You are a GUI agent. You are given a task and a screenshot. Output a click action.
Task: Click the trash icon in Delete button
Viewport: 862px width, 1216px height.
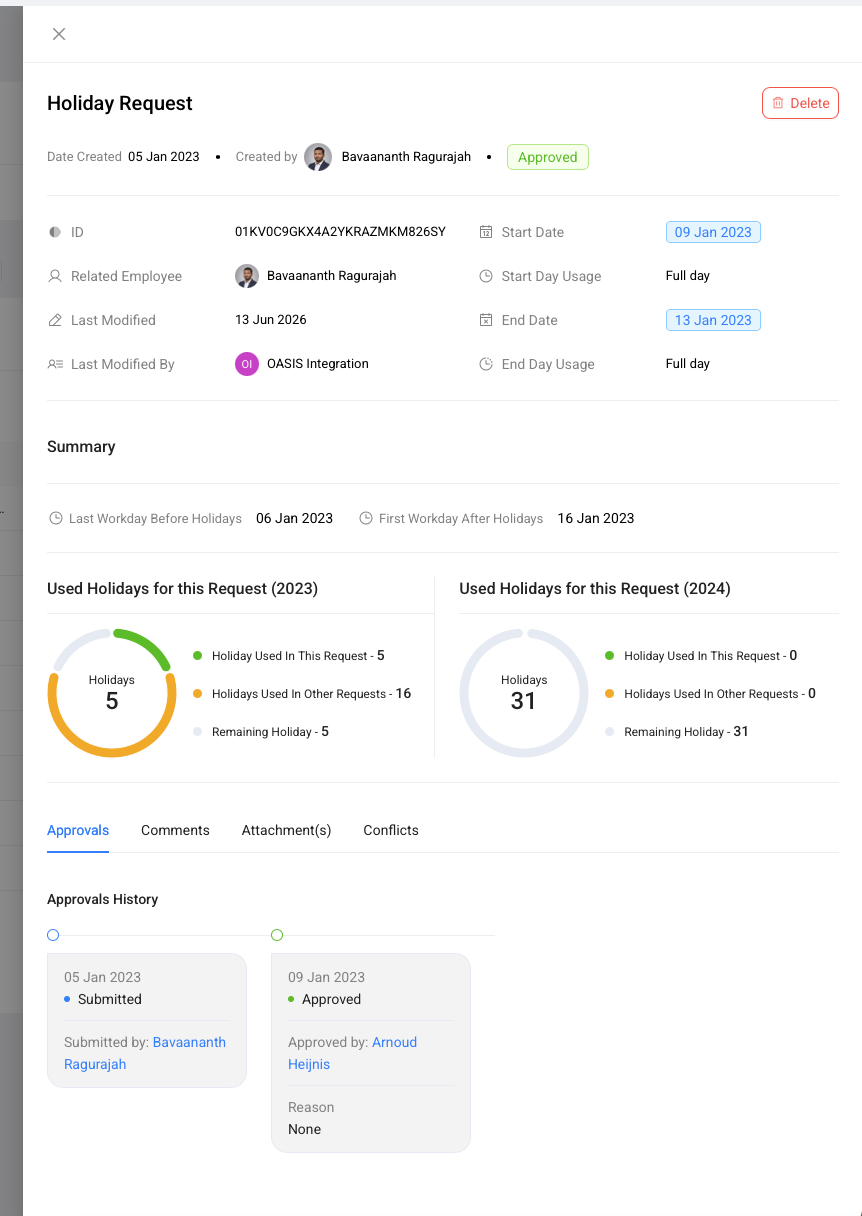778,103
